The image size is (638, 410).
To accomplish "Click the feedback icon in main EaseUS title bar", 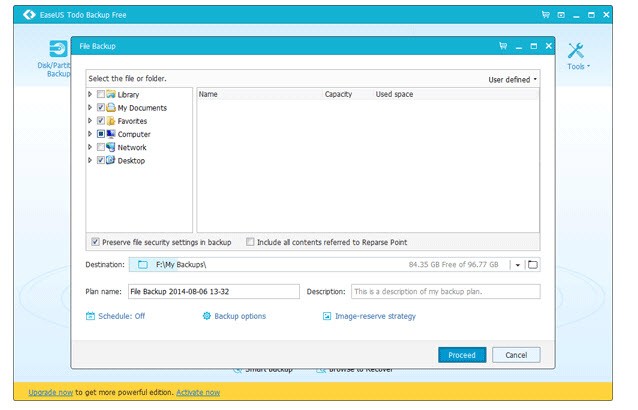I will coord(561,15).
